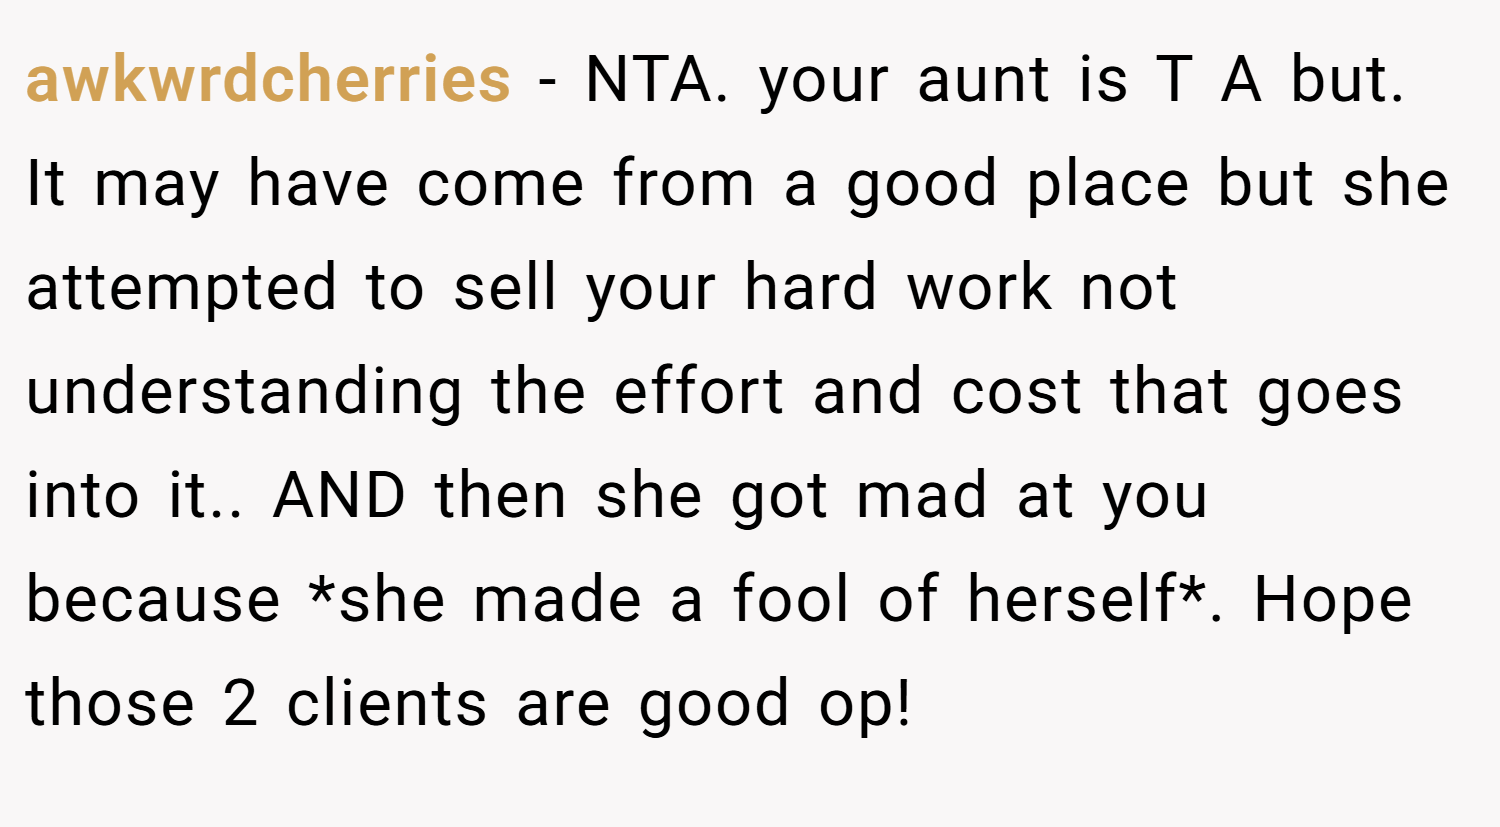The height and width of the screenshot is (827, 1500).
Task: Click the word 'herself*' in the comment
Action: pos(1086,598)
